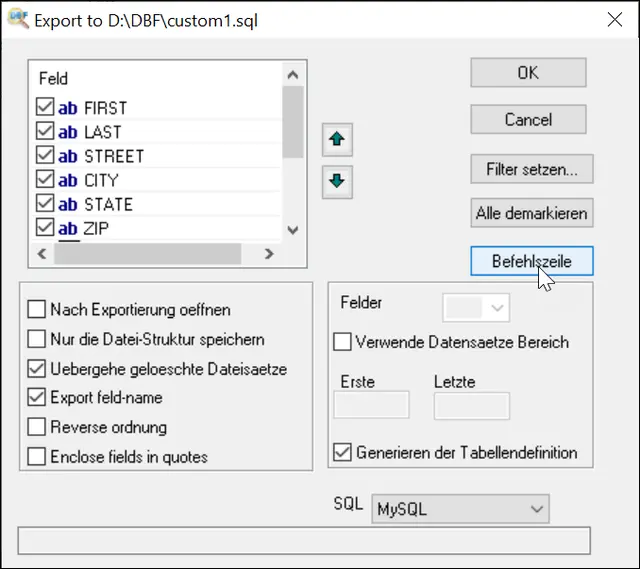Uncheck the STREET field checkbox

pos(44,155)
